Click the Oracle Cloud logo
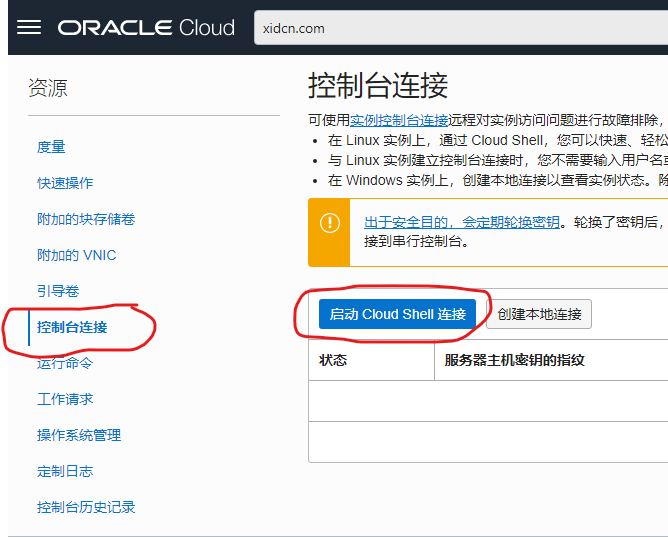Screen dimensions: 668x537 click(146, 27)
